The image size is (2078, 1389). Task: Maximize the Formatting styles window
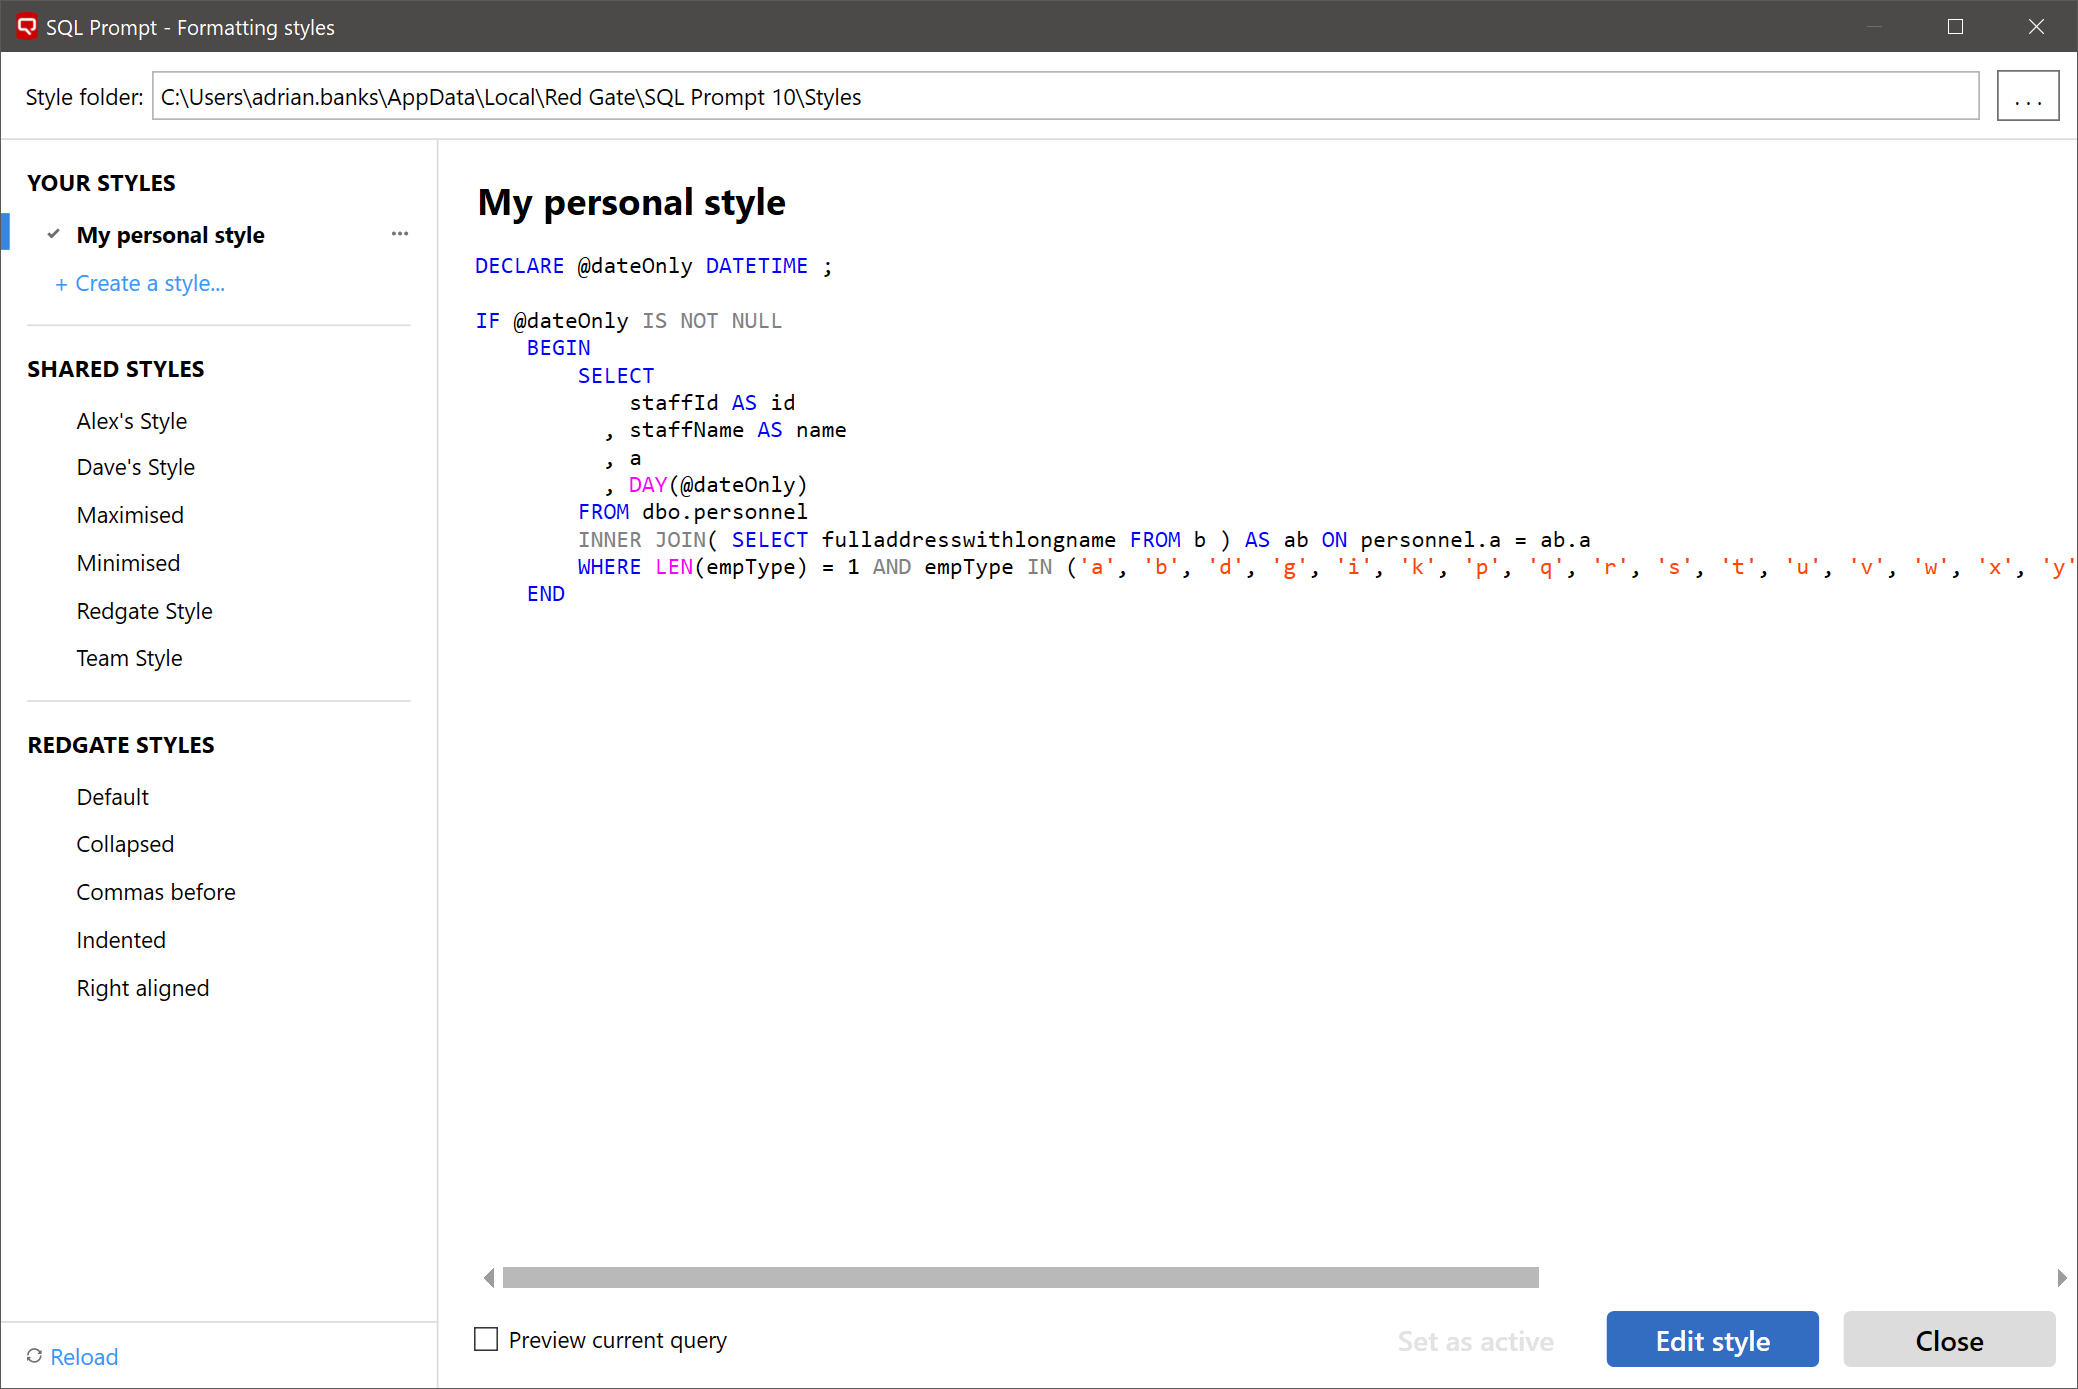pos(1955,27)
